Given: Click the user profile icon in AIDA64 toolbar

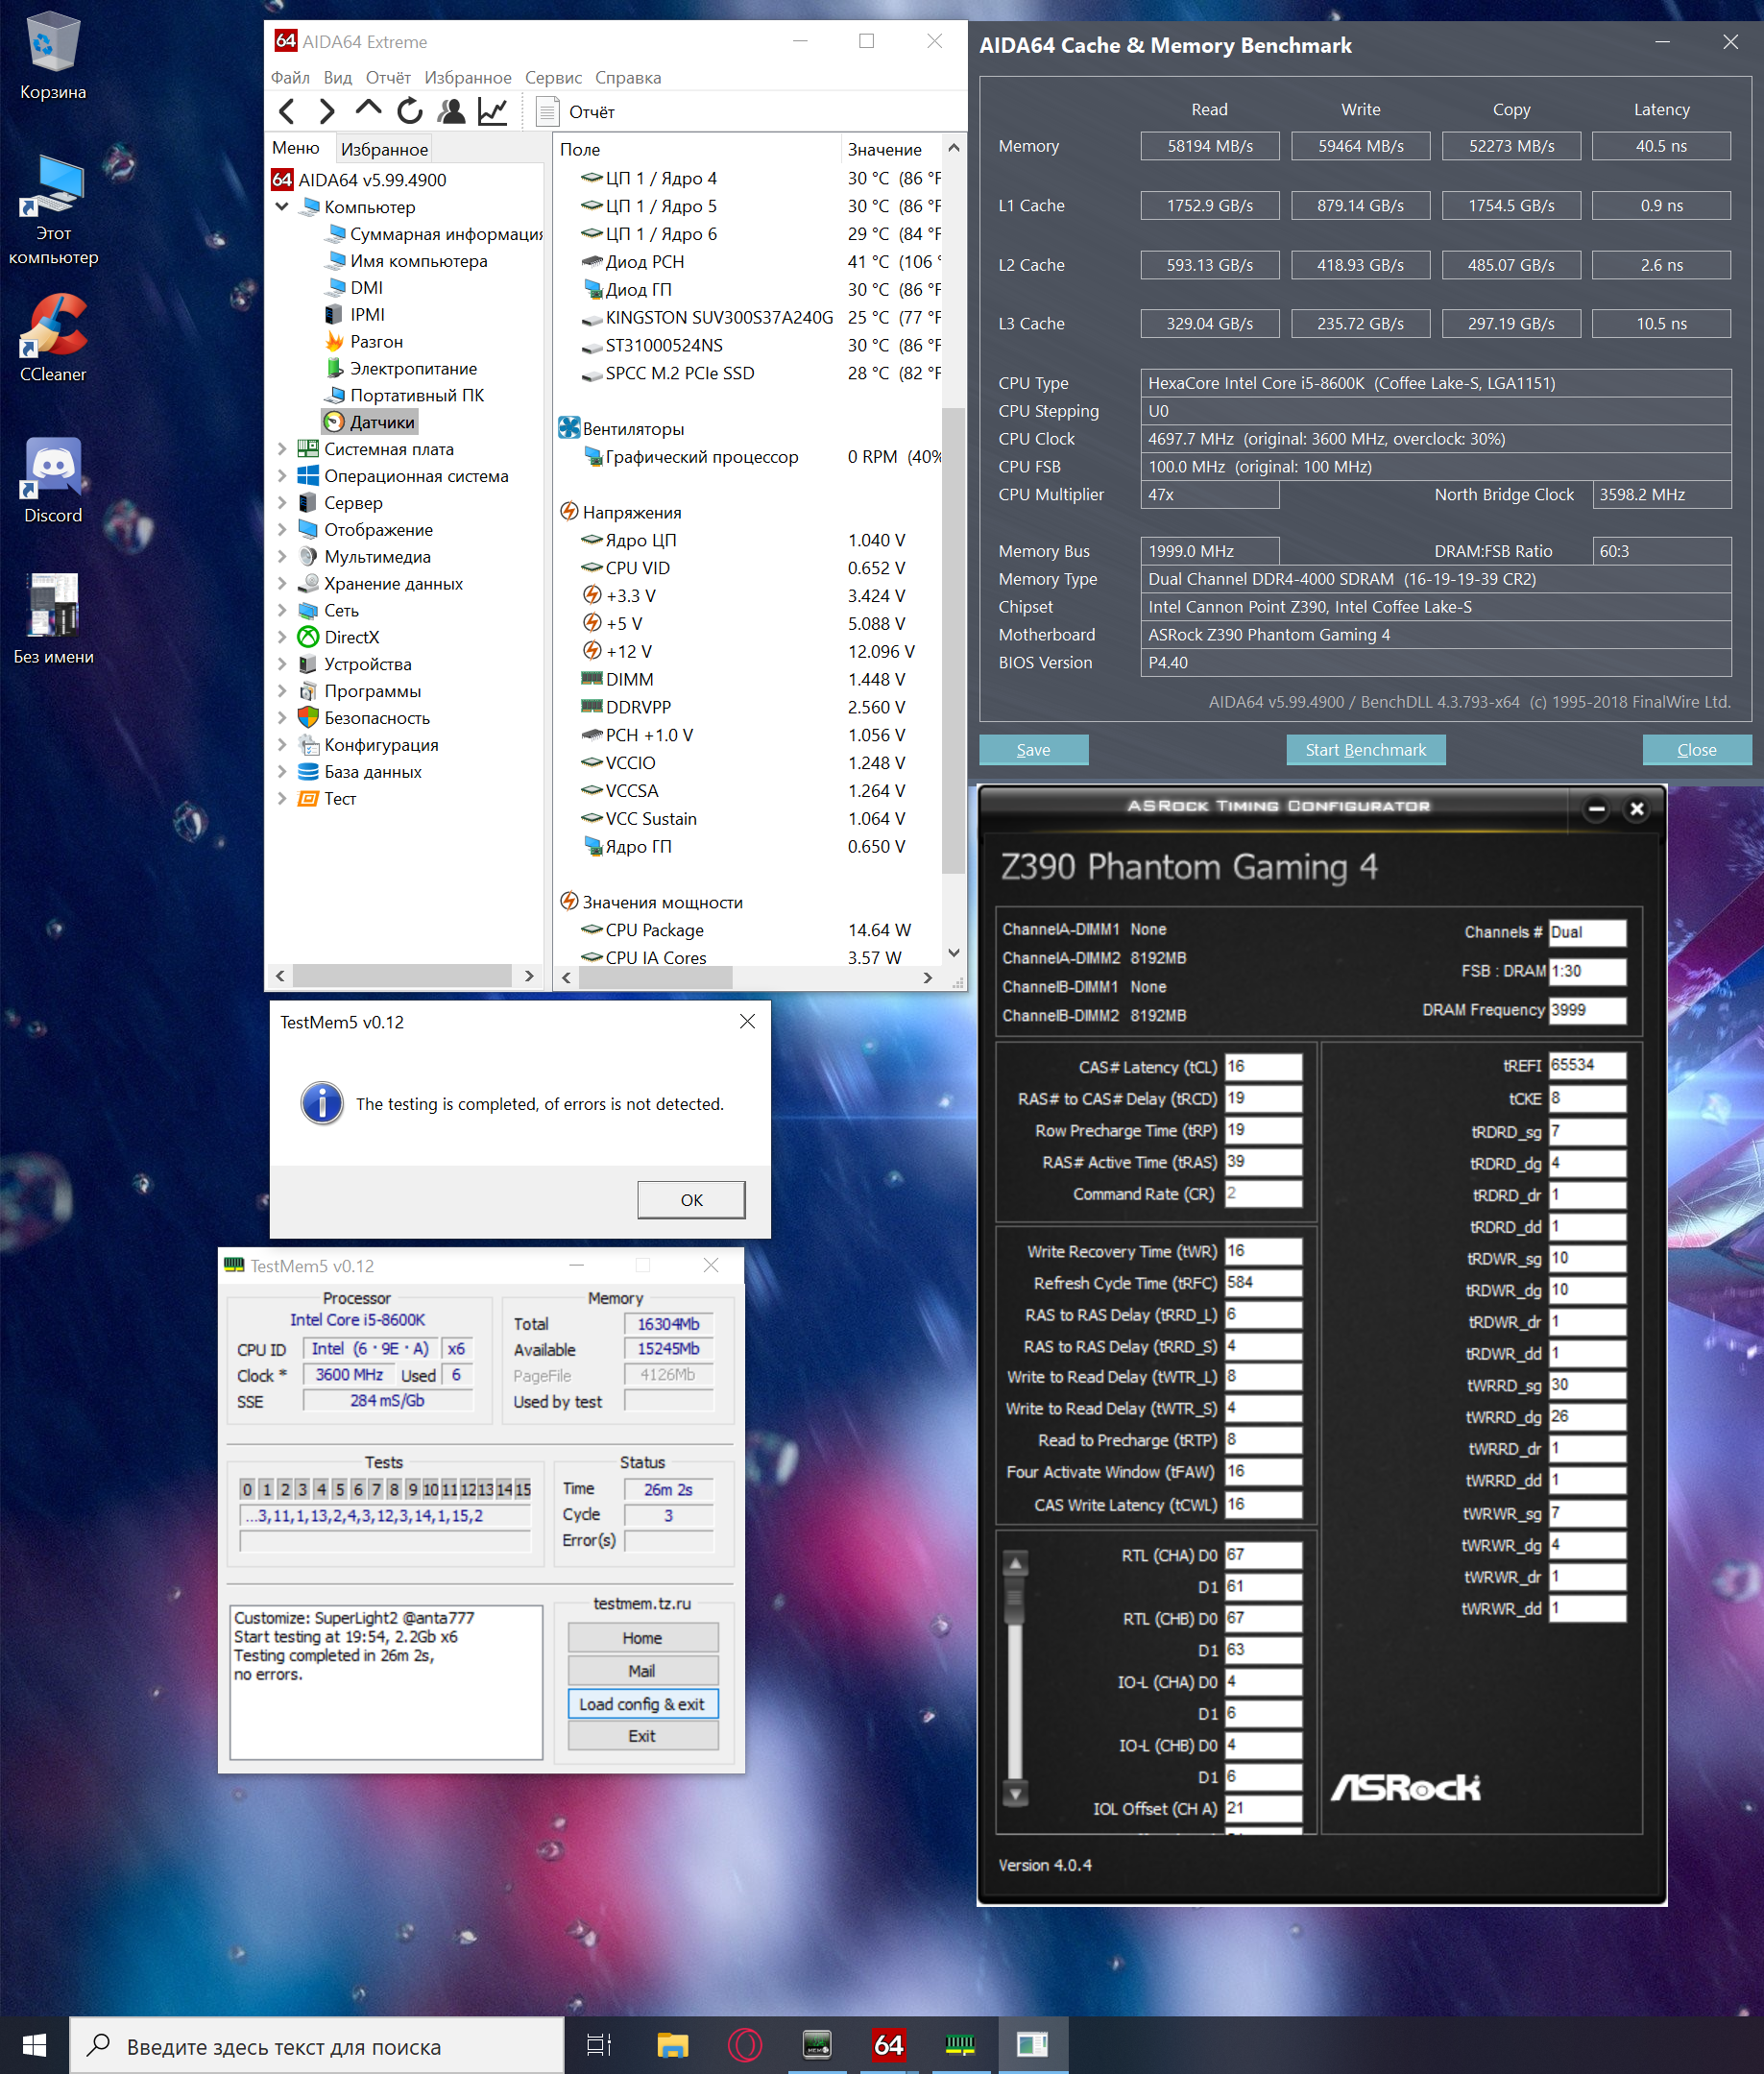Looking at the screenshot, I should coord(452,112).
